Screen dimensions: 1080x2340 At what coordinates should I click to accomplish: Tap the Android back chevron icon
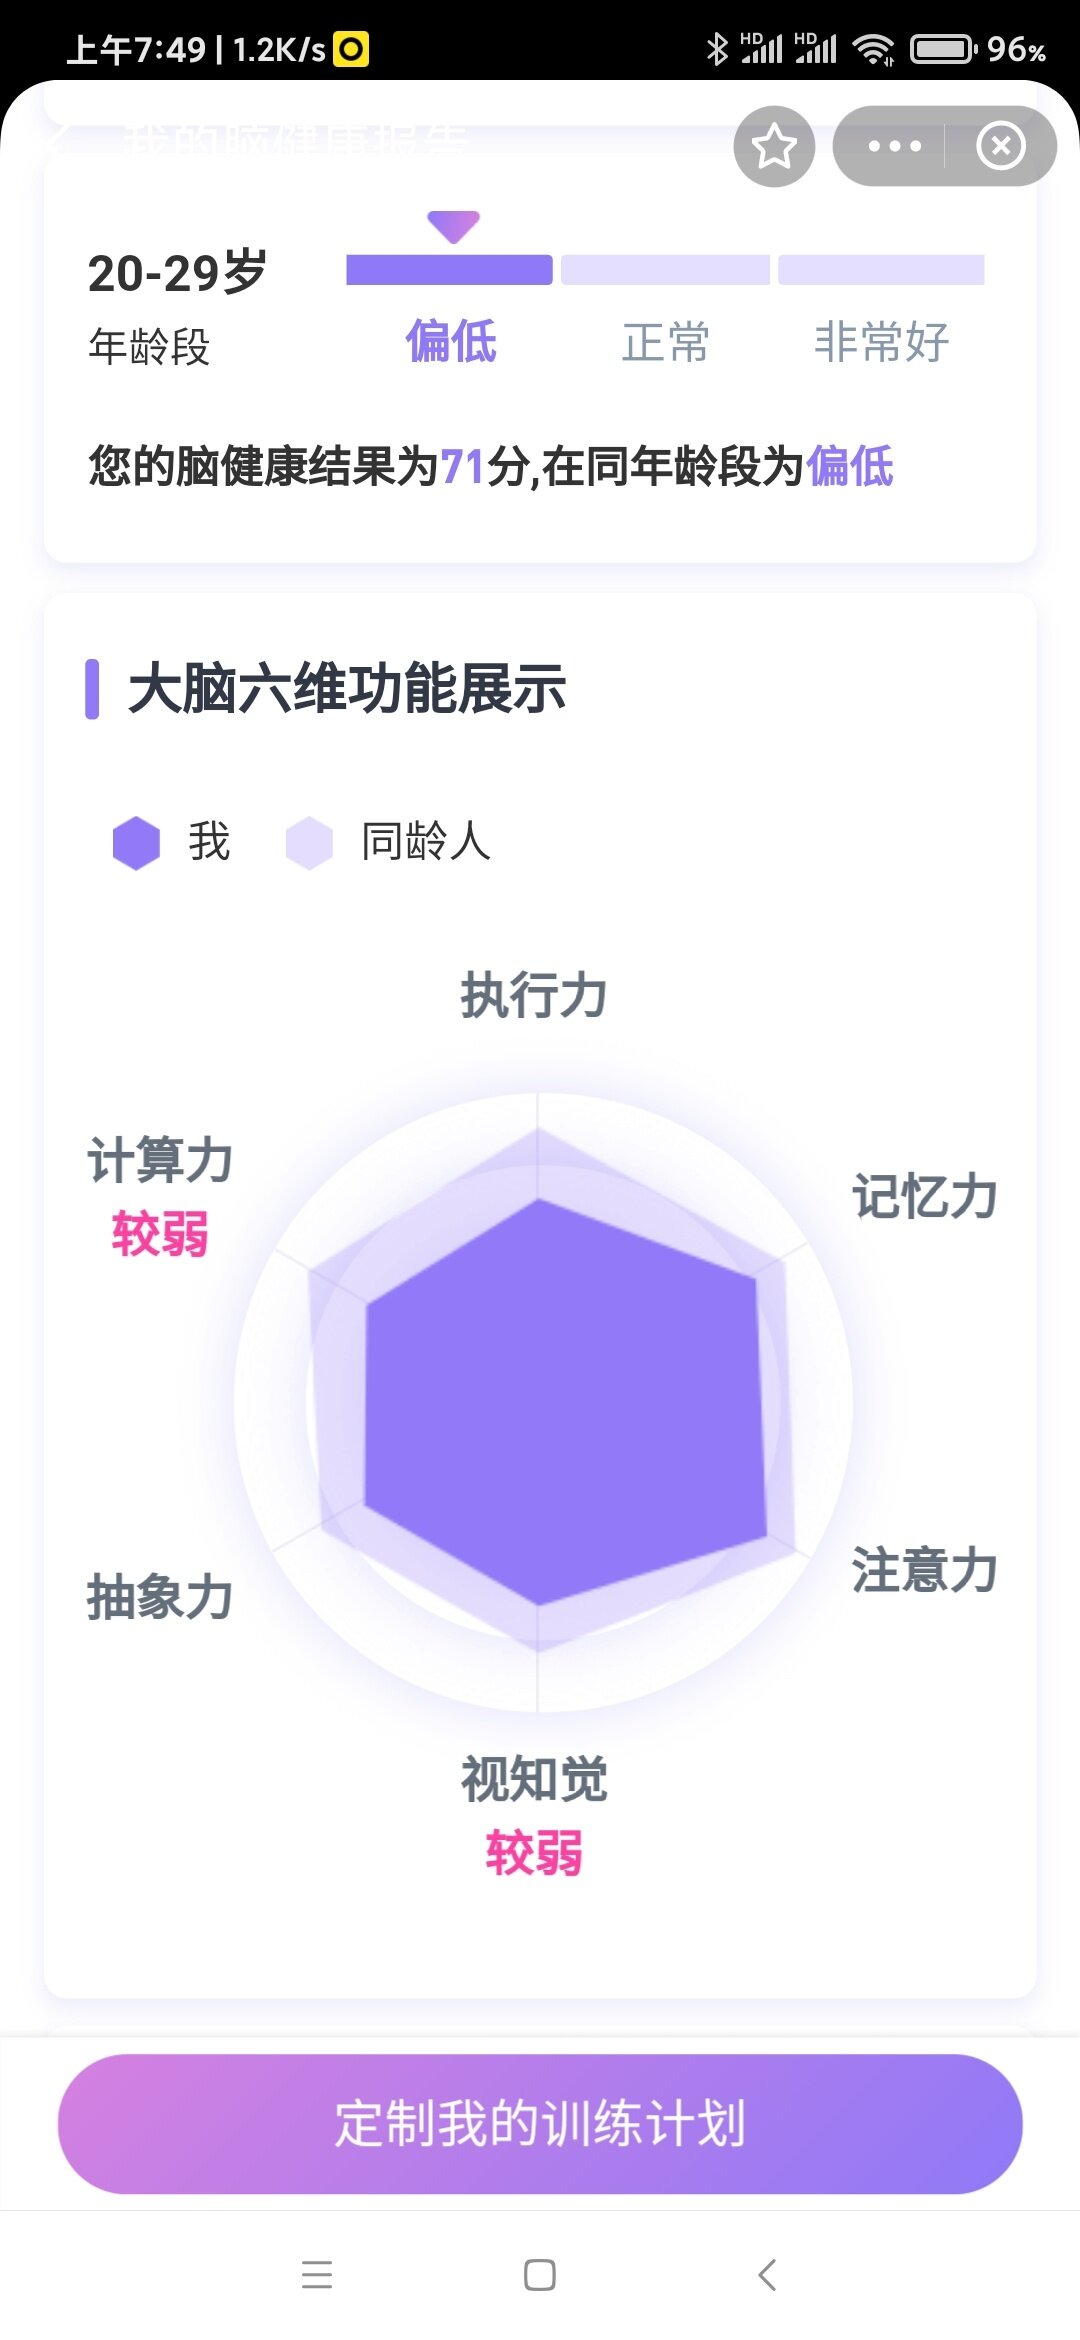pos(767,2274)
